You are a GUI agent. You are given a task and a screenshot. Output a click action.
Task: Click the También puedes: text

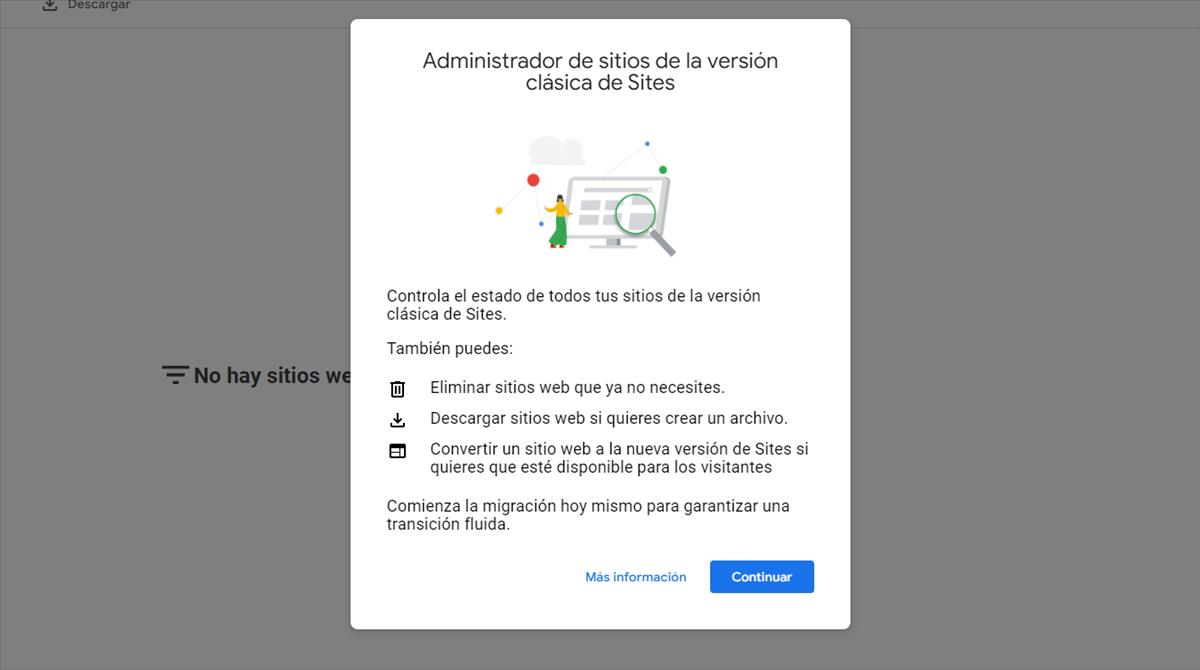[x=450, y=349]
